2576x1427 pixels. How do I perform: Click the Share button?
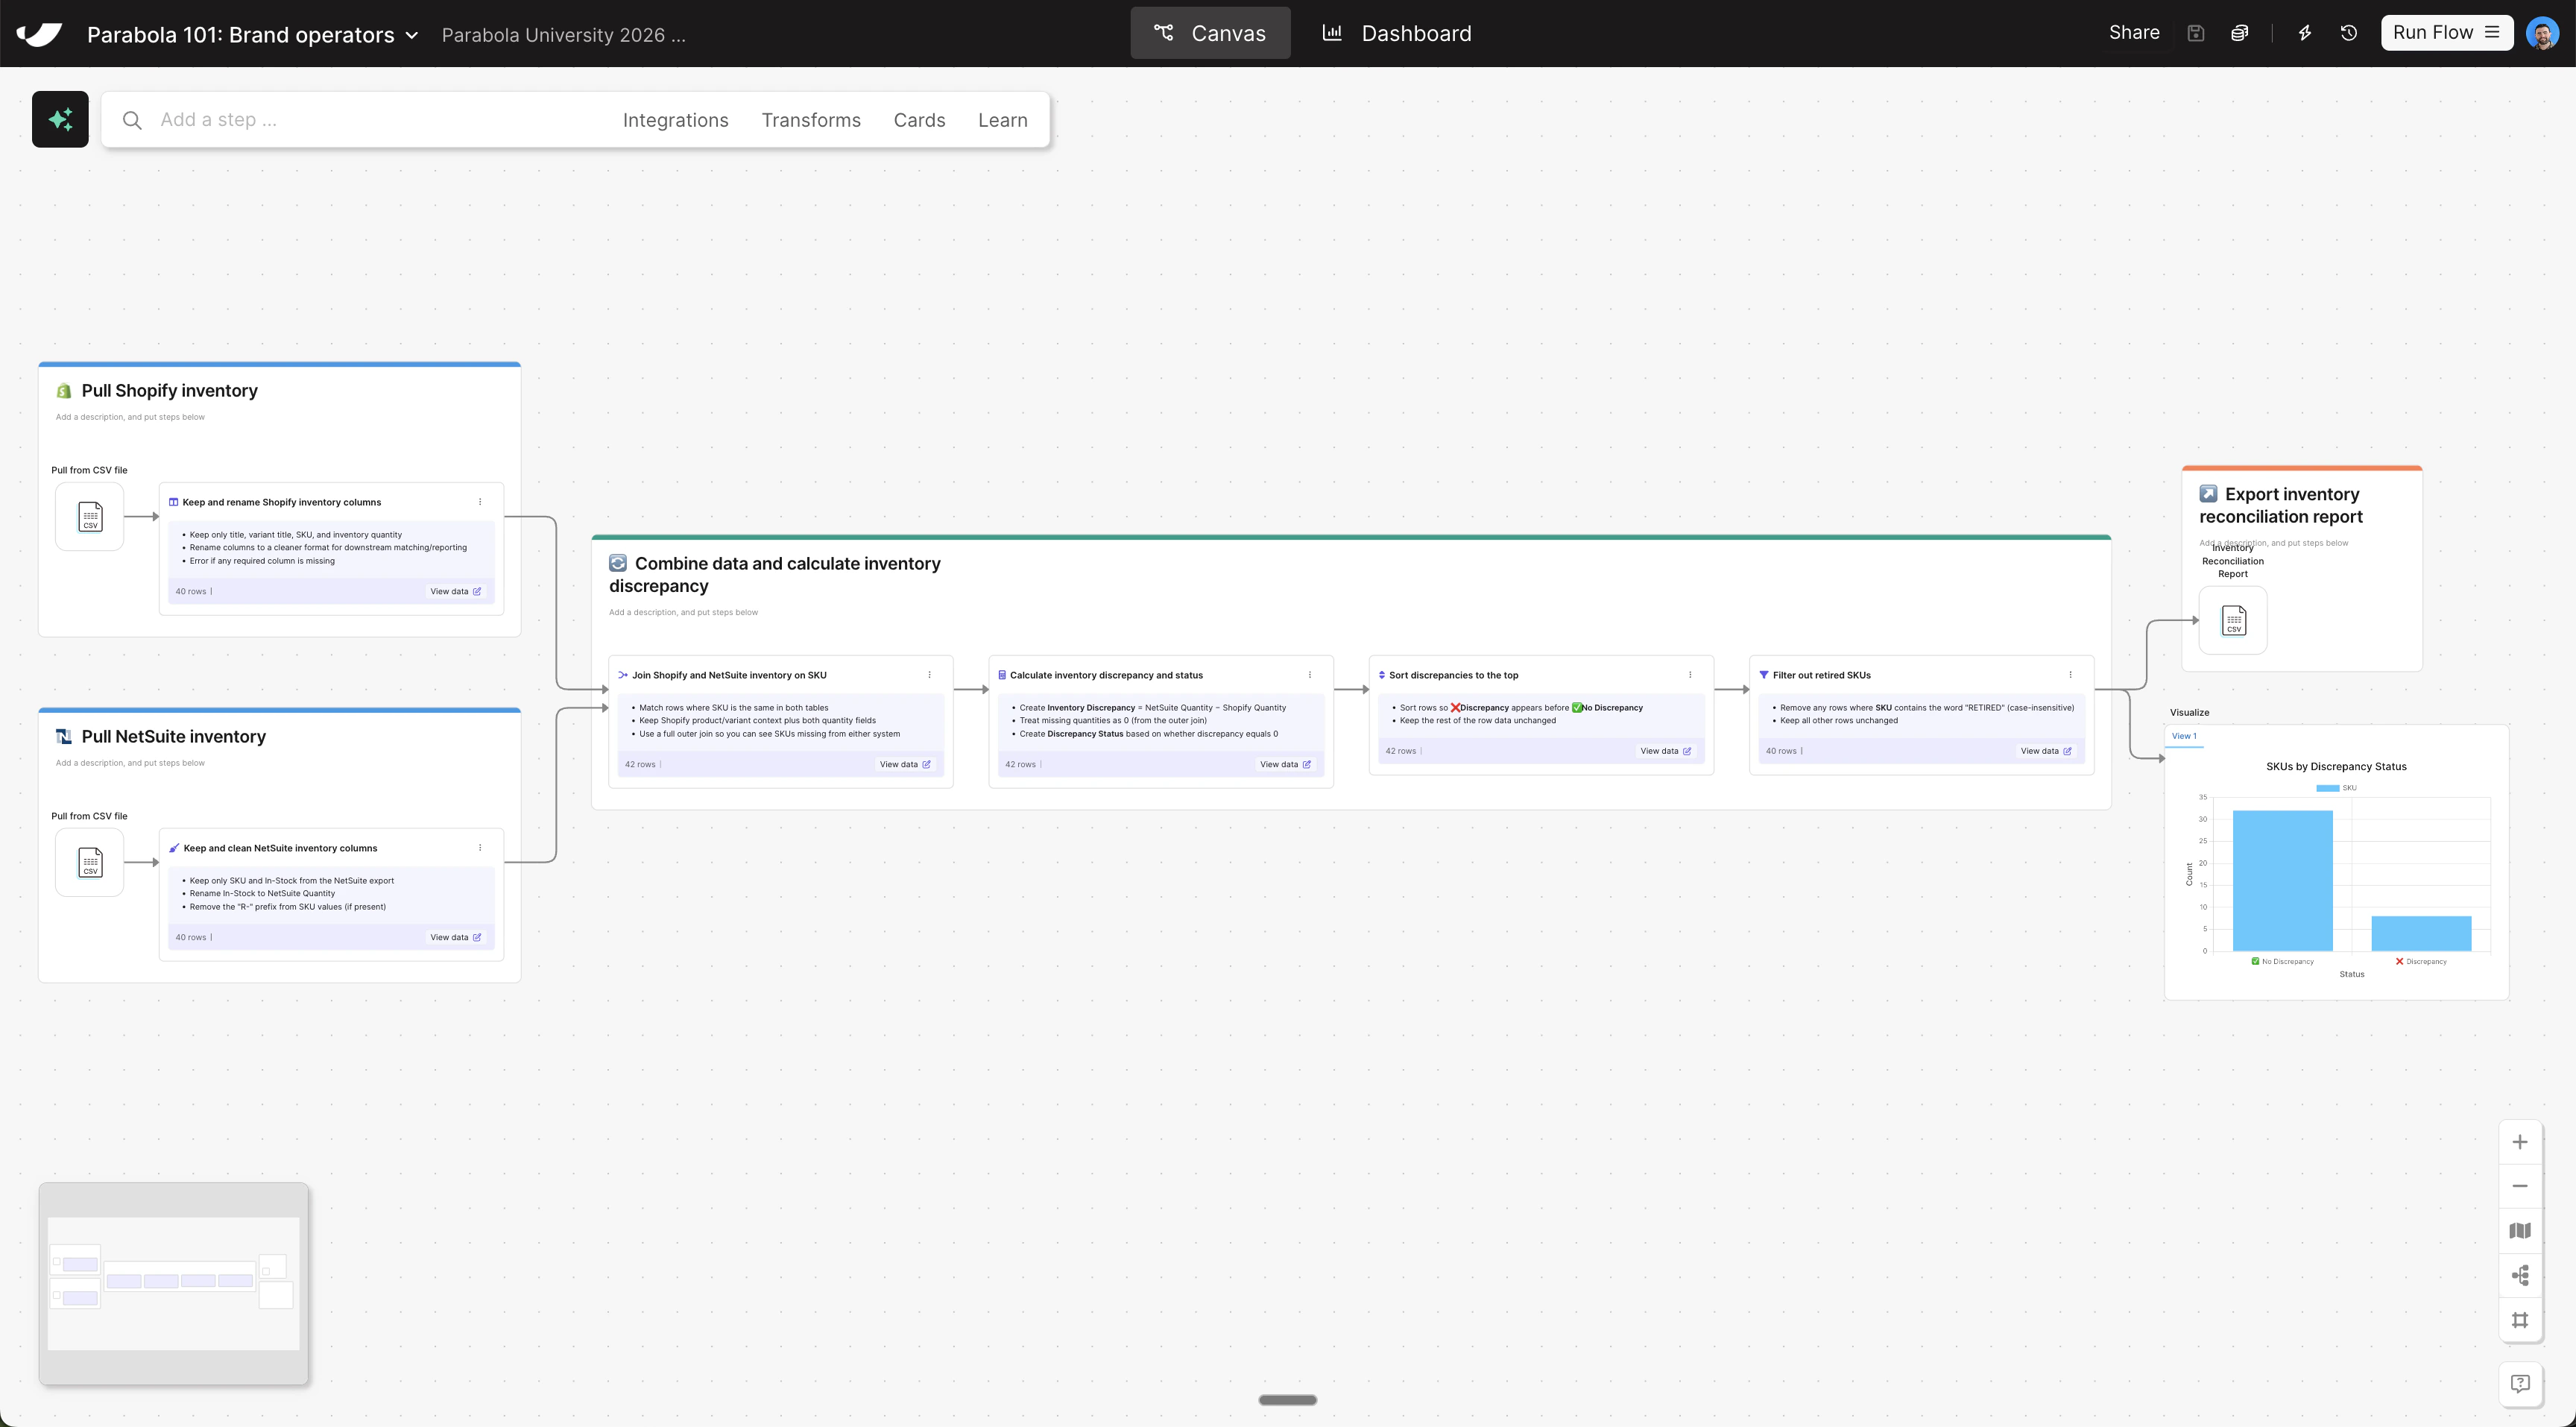[2134, 33]
